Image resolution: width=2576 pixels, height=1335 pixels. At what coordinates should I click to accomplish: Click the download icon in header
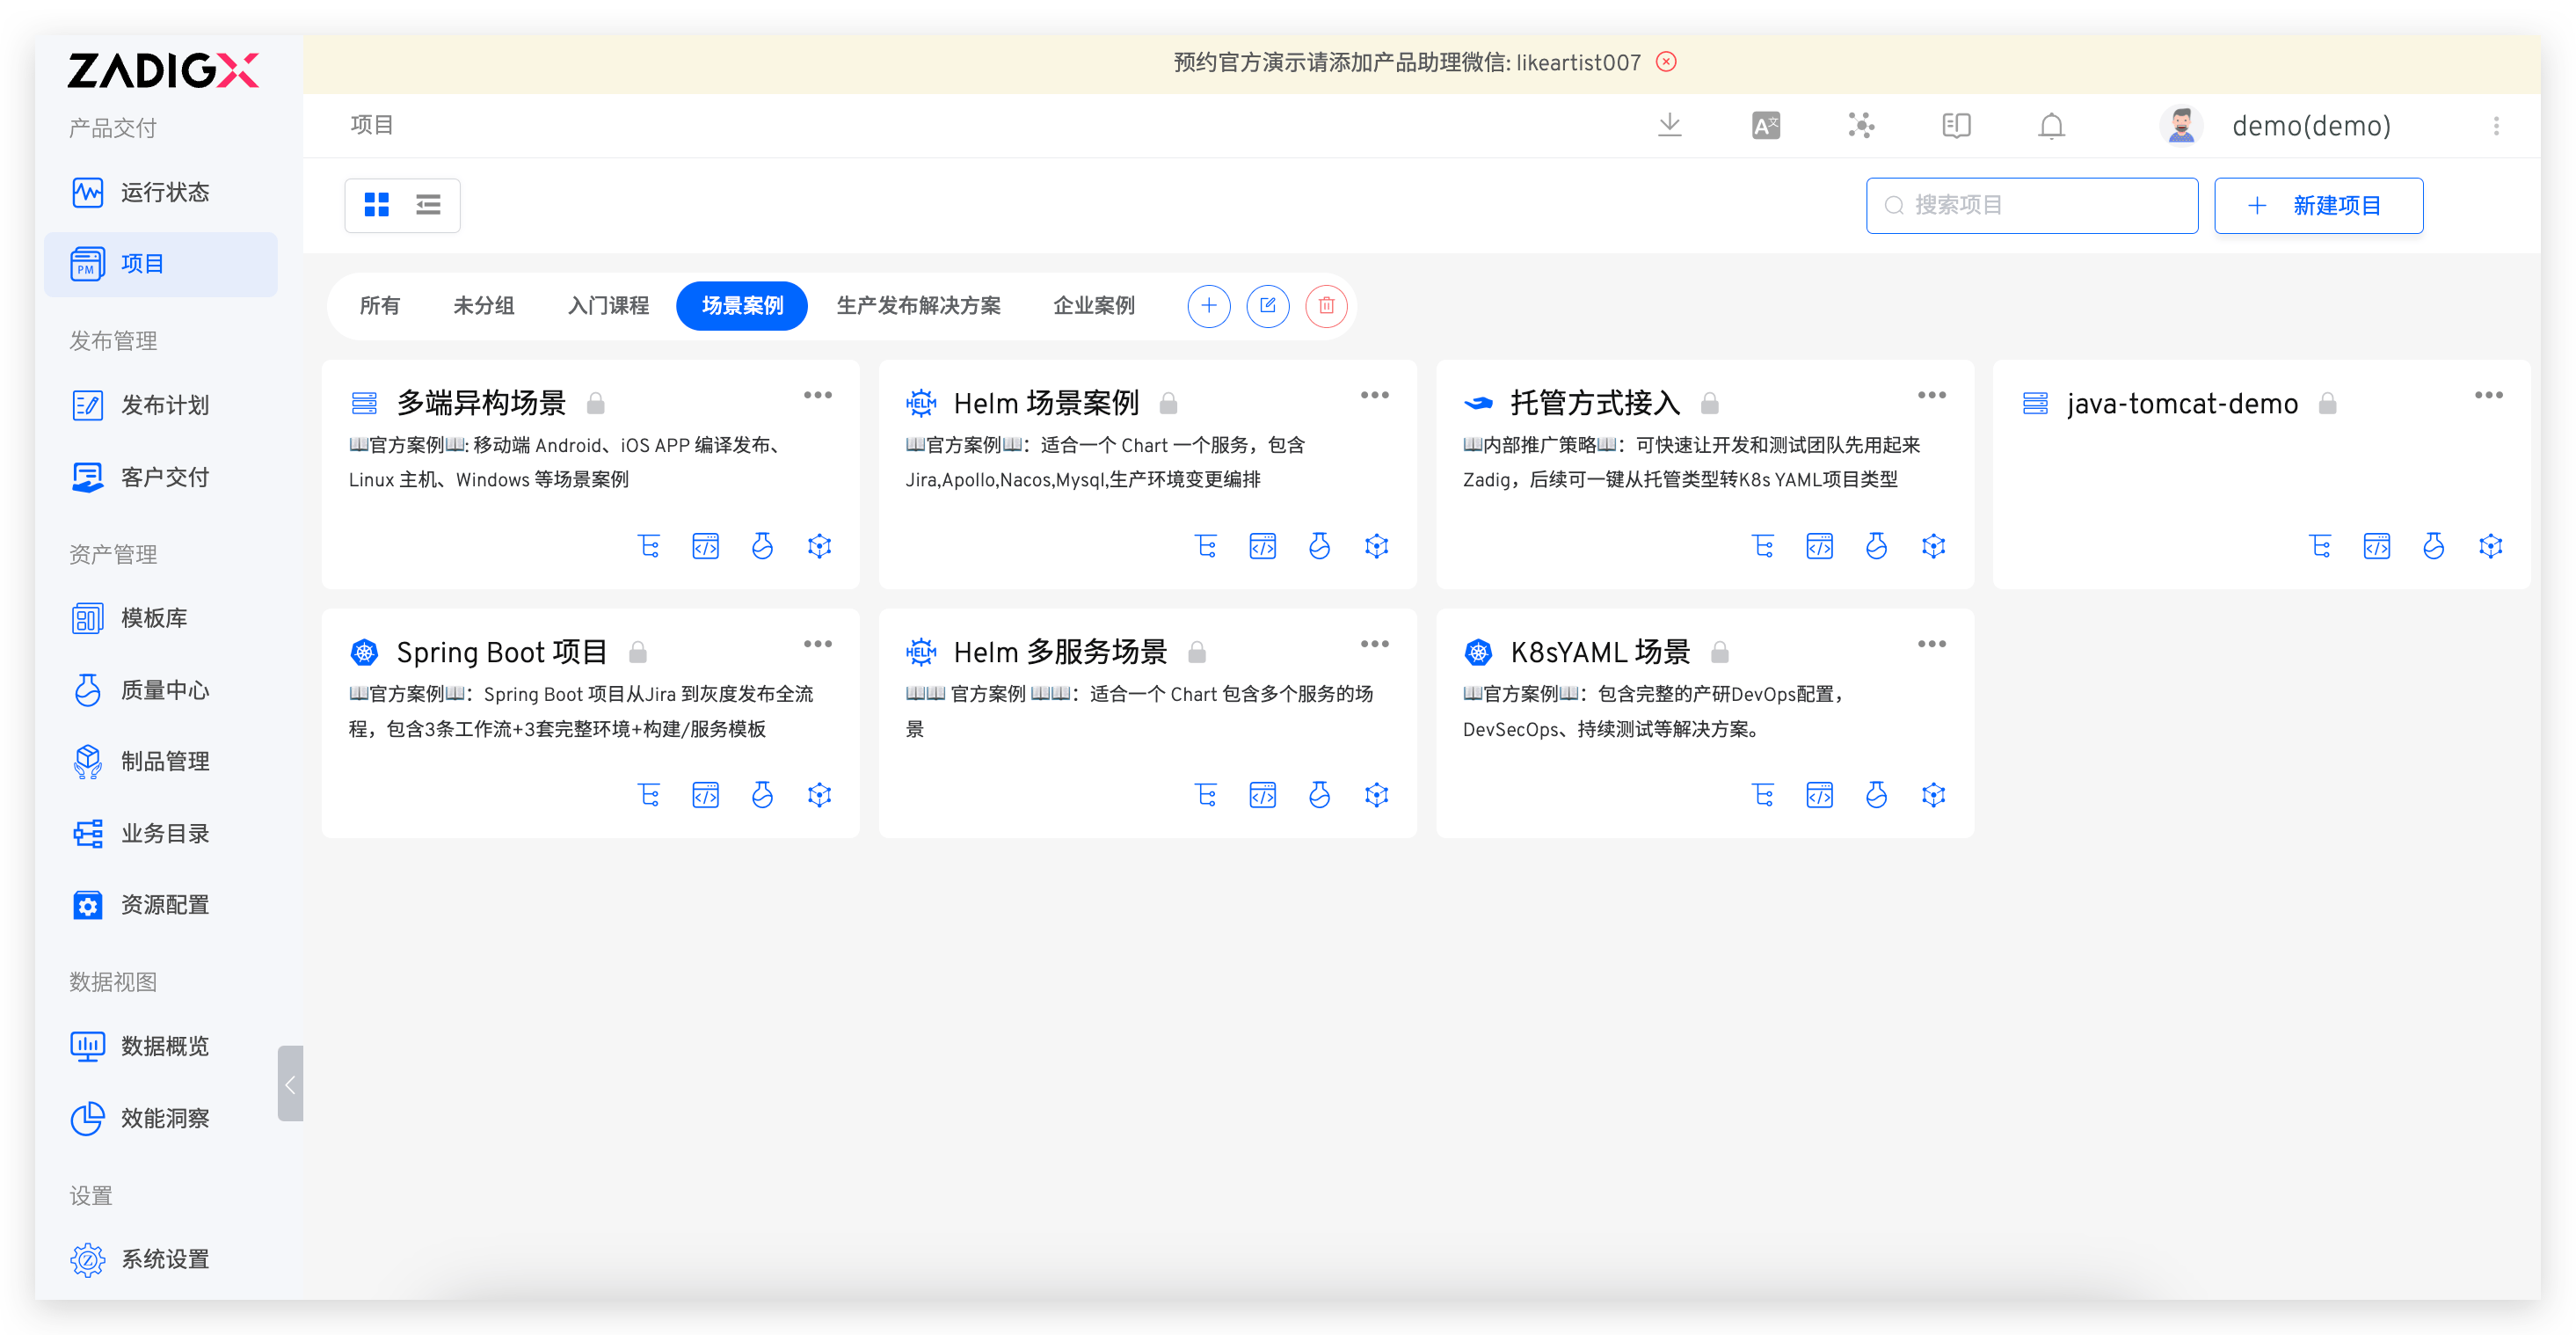click(x=1669, y=126)
